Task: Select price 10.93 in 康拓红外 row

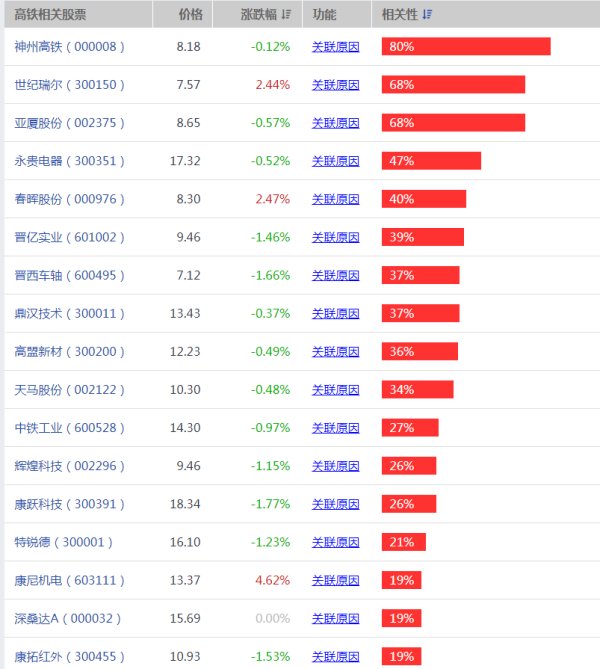Action: coord(185,656)
